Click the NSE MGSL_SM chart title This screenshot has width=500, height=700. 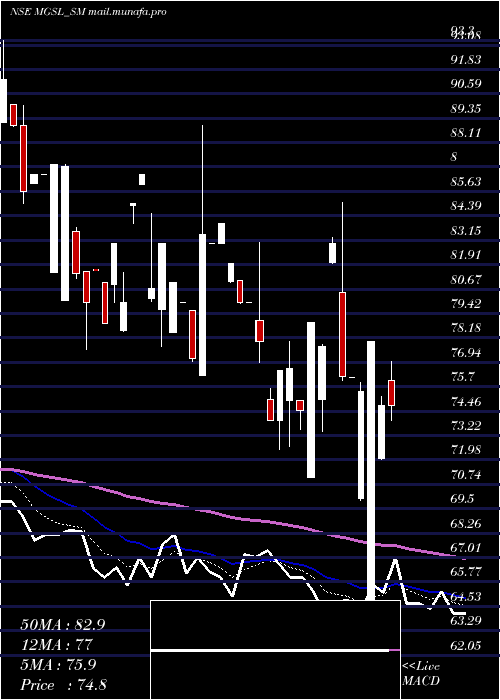[88, 12]
